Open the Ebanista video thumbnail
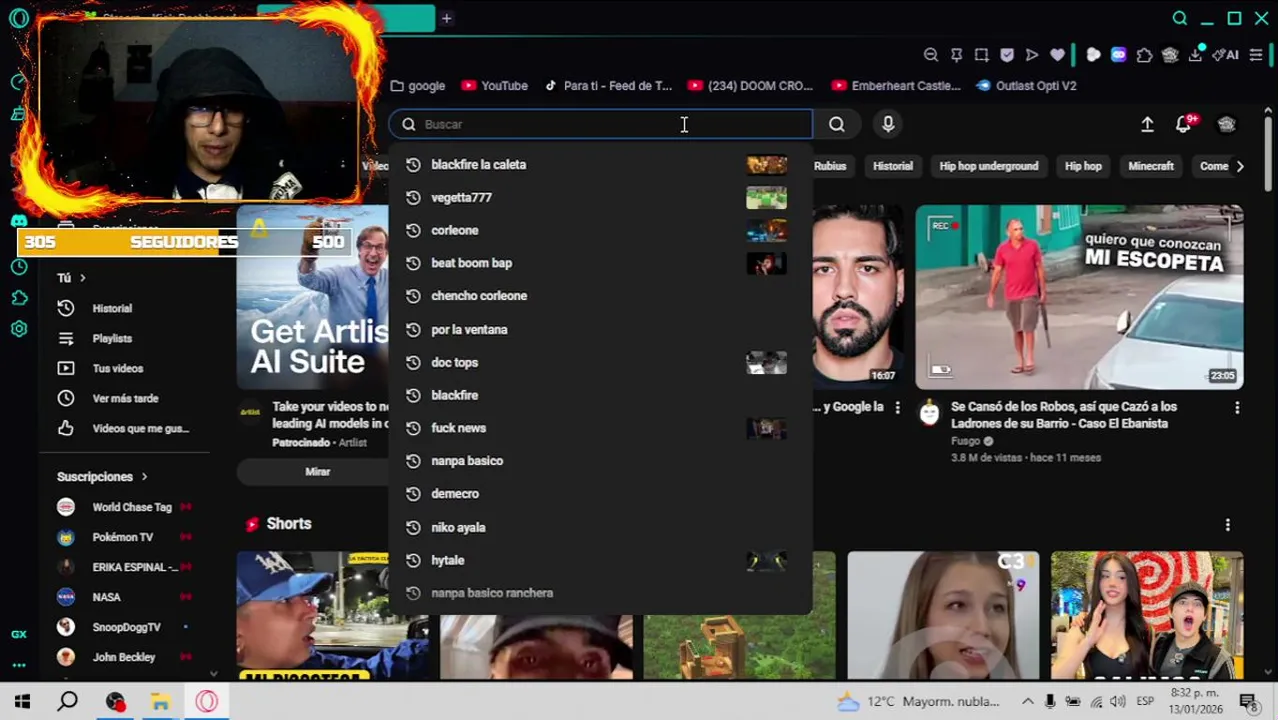Image resolution: width=1278 pixels, height=720 pixels. point(1079,297)
